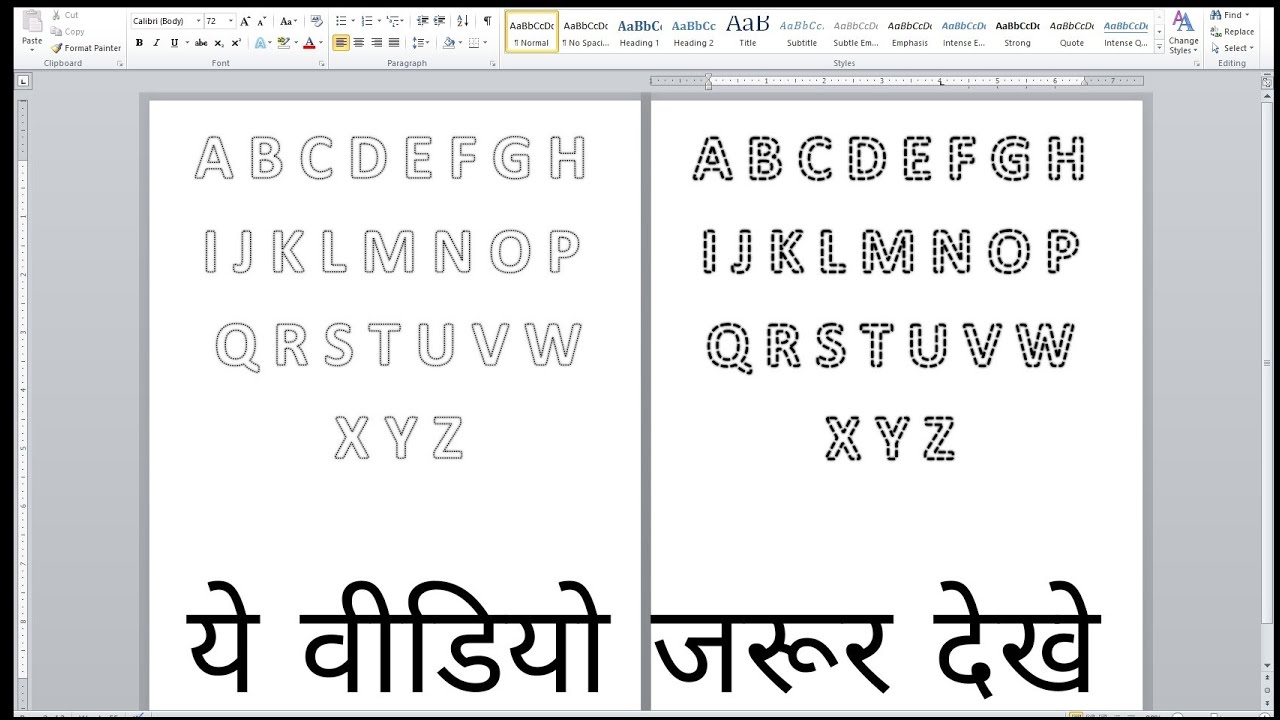Open the Clipboard pane launcher
Viewport: 1280px width, 720px height.
click(x=120, y=64)
